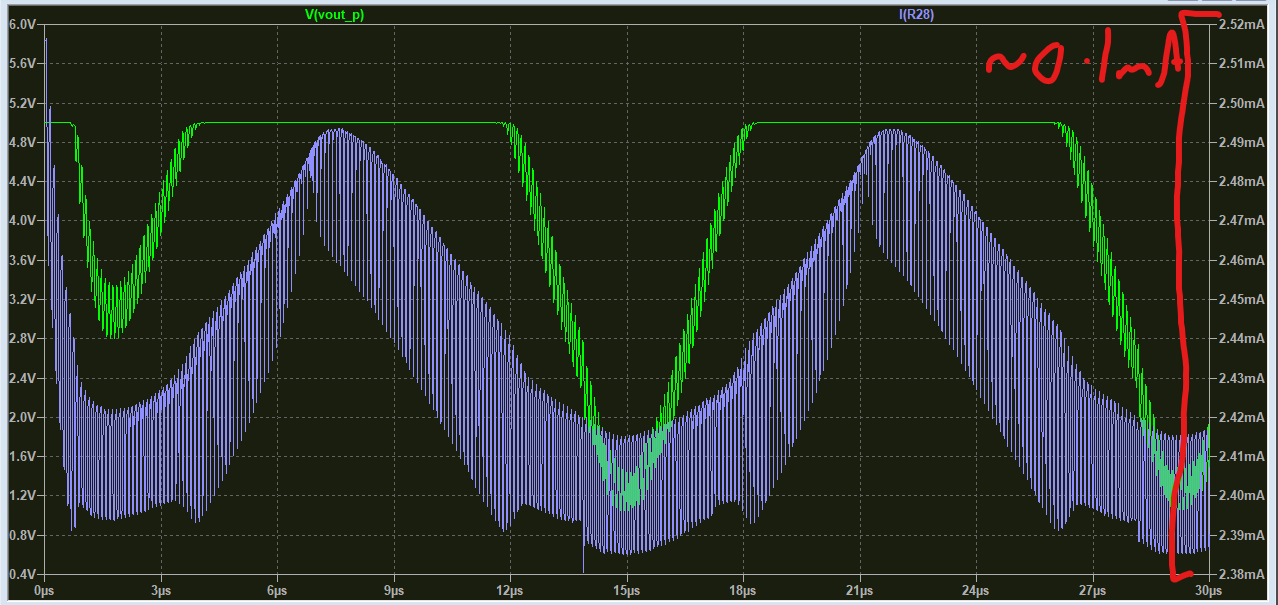Click the 0µs time axis label
This screenshot has width=1278, height=605.
coord(43,591)
